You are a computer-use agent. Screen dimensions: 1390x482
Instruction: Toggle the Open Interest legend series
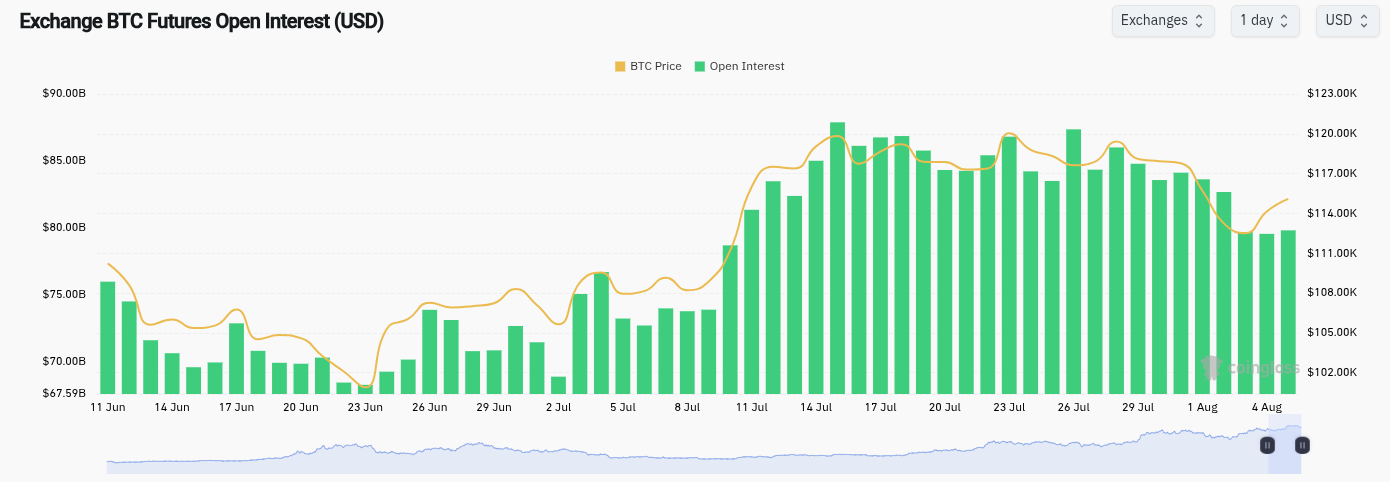(x=746, y=66)
